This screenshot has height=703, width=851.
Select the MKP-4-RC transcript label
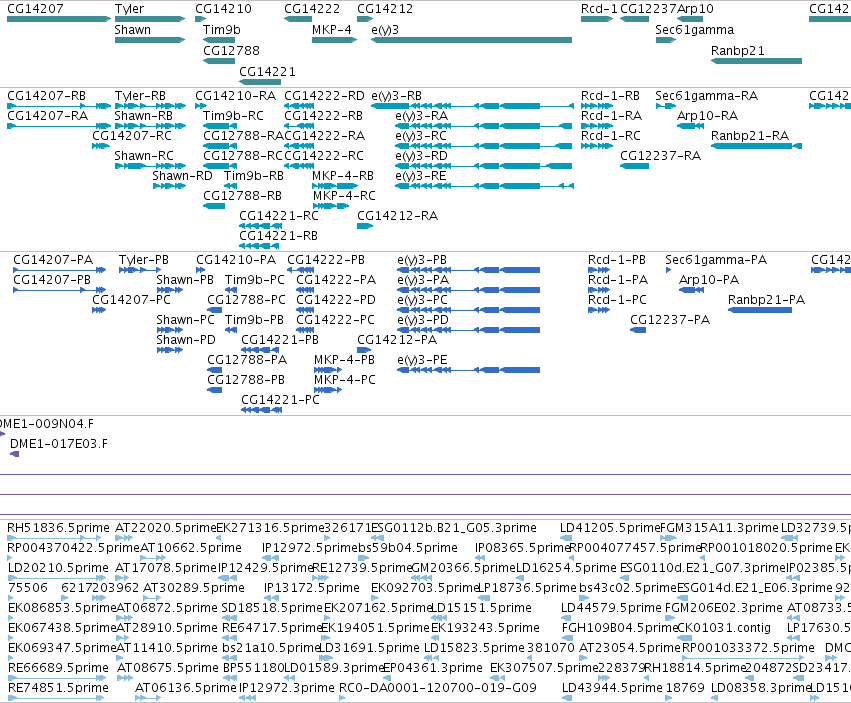tap(344, 195)
